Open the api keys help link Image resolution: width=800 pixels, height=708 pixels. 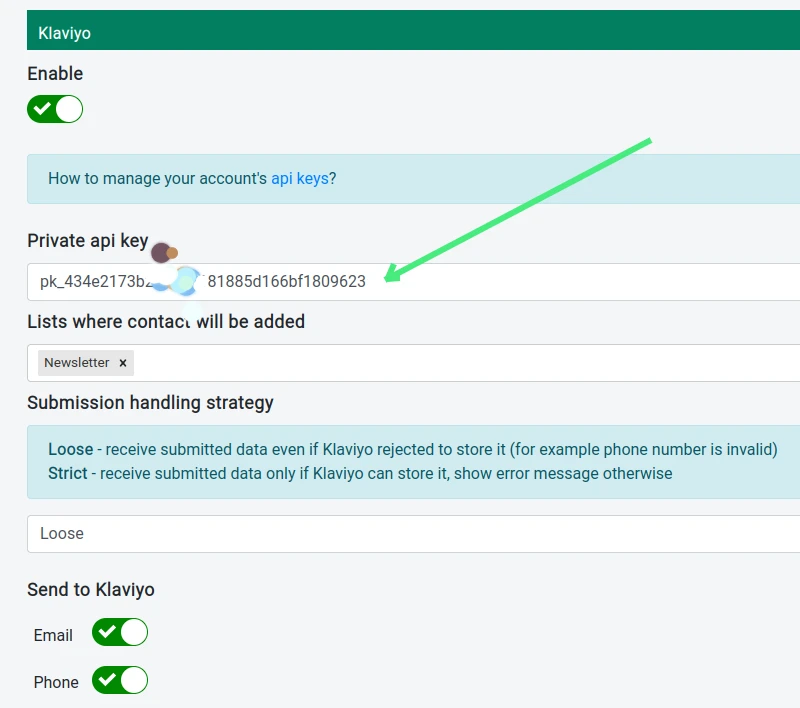tap(300, 179)
